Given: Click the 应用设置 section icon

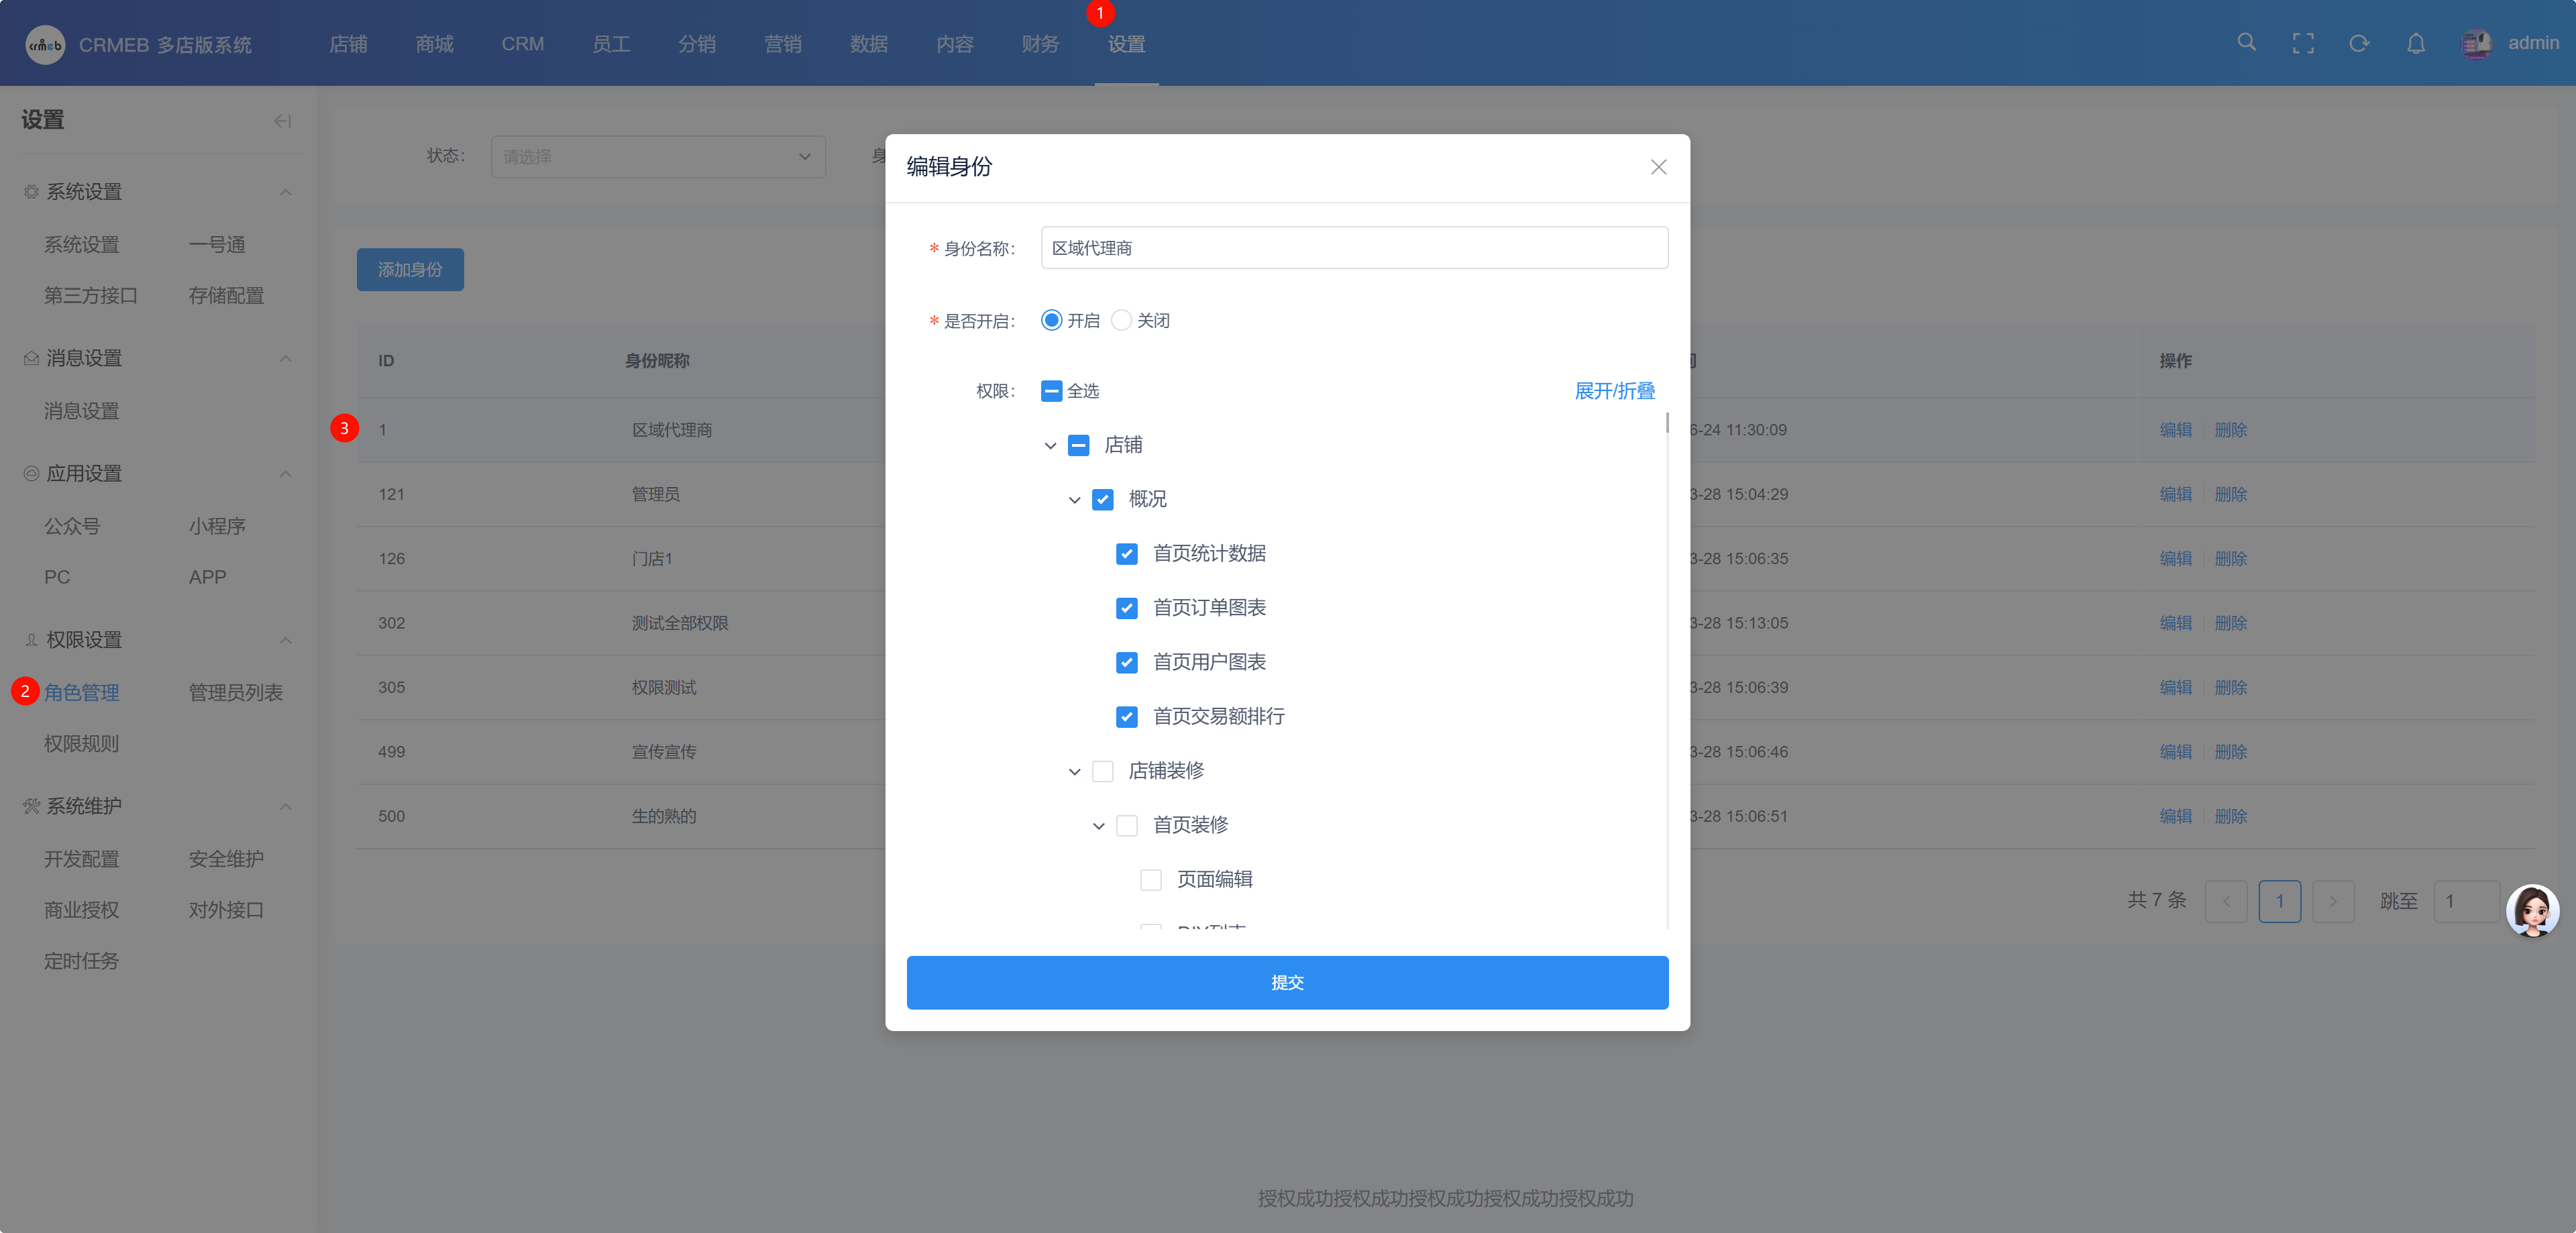Looking at the screenshot, I should pos(31,473).
